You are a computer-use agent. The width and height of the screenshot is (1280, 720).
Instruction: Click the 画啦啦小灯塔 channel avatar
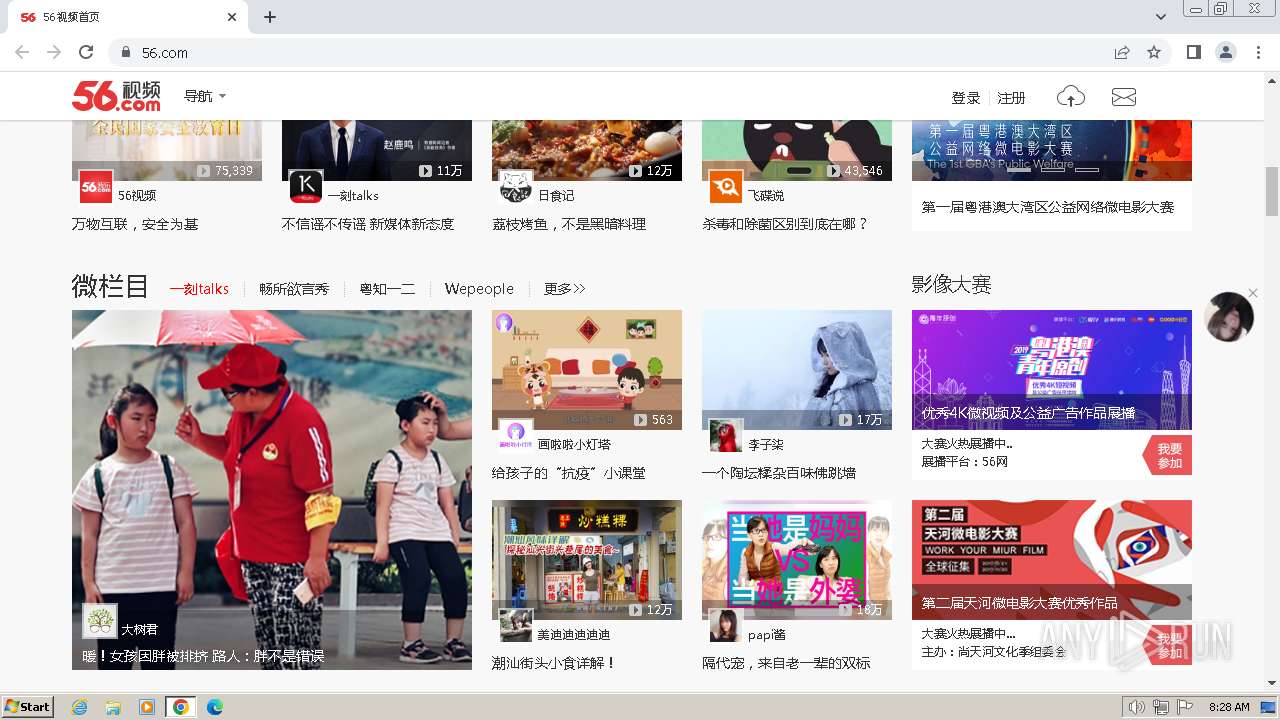516,436
